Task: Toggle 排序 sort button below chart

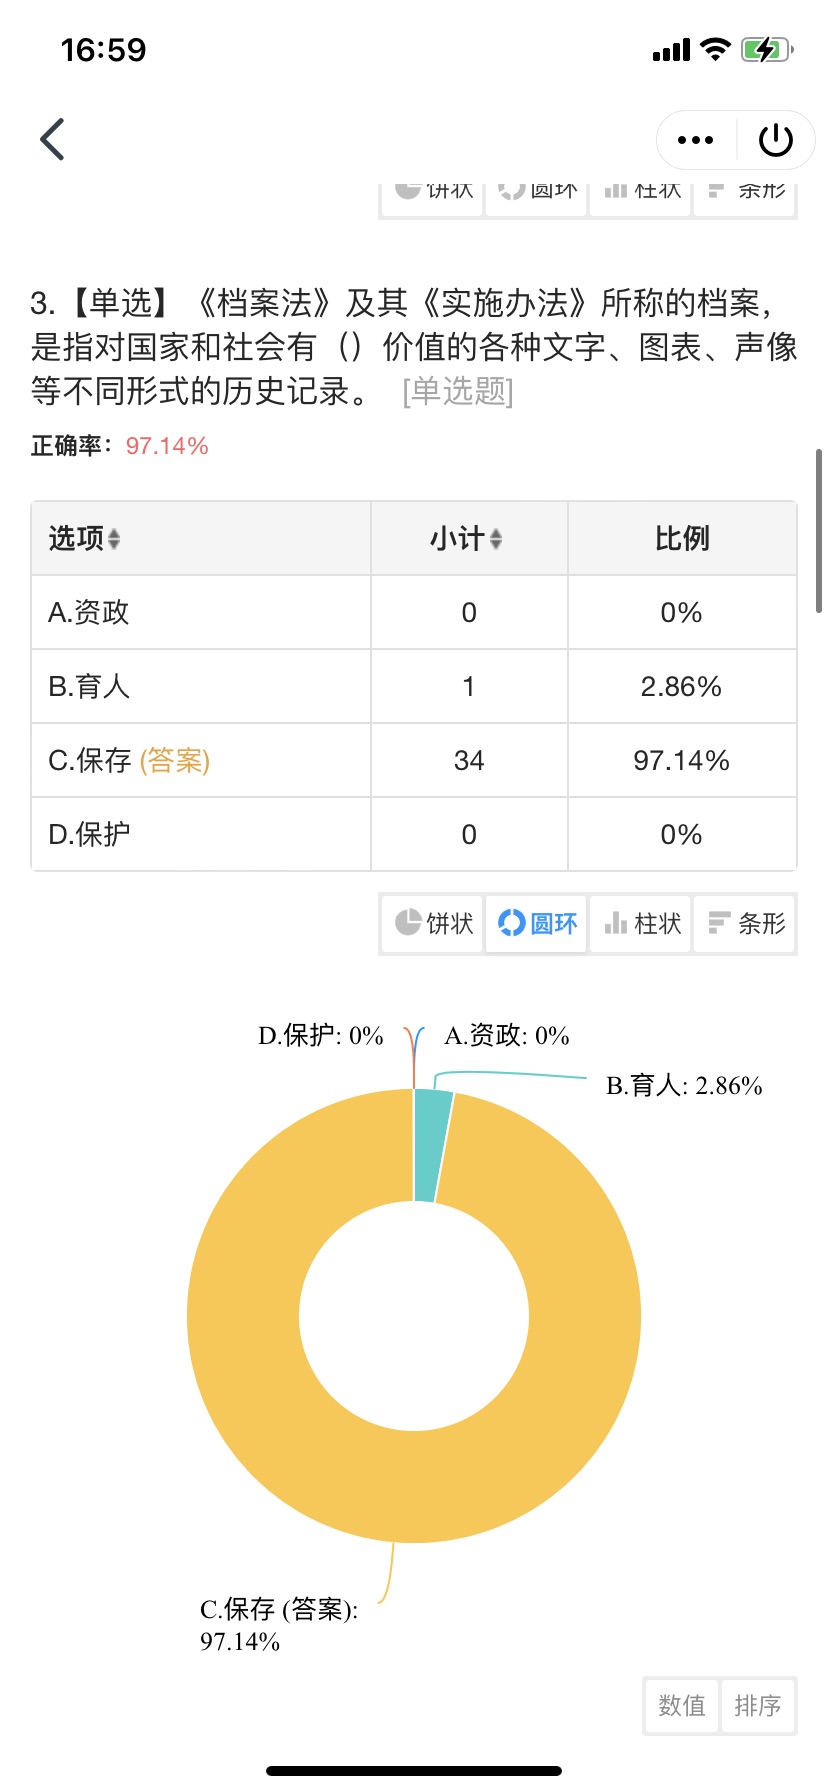Action: tap(758, 1705)
